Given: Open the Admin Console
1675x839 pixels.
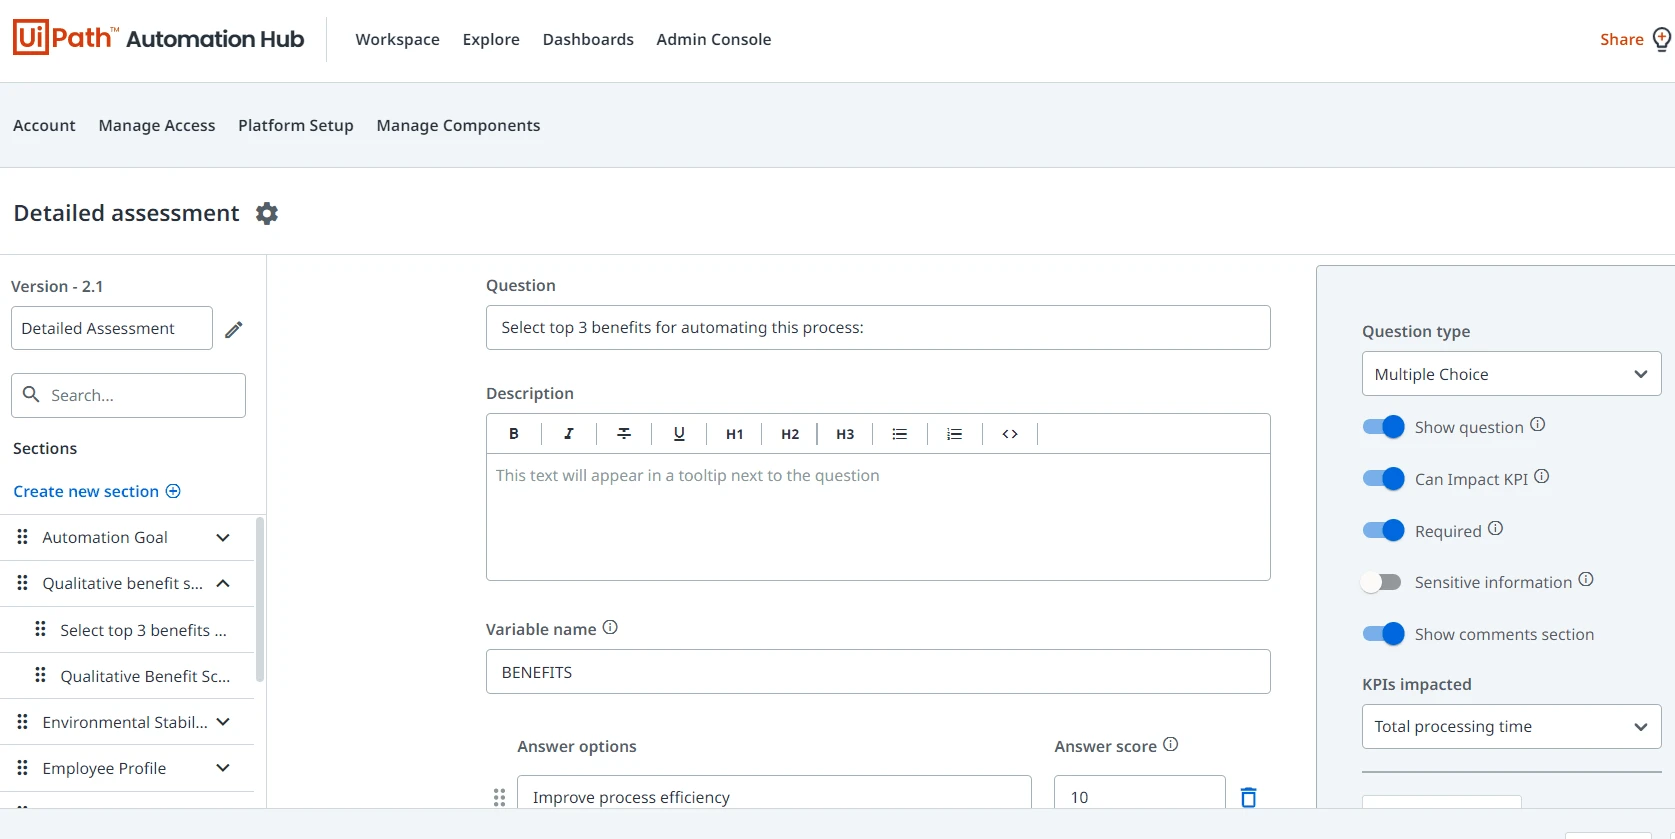Looking at the screenshot, I should (714, 39).
